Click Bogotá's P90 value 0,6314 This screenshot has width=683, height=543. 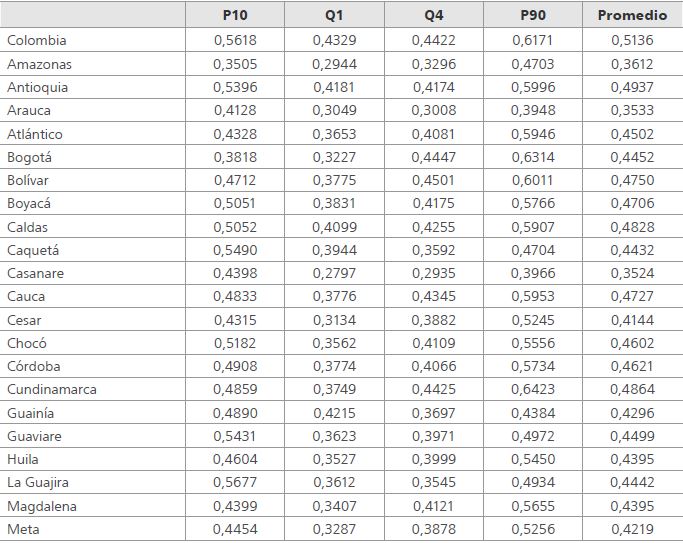coord(533,157)
